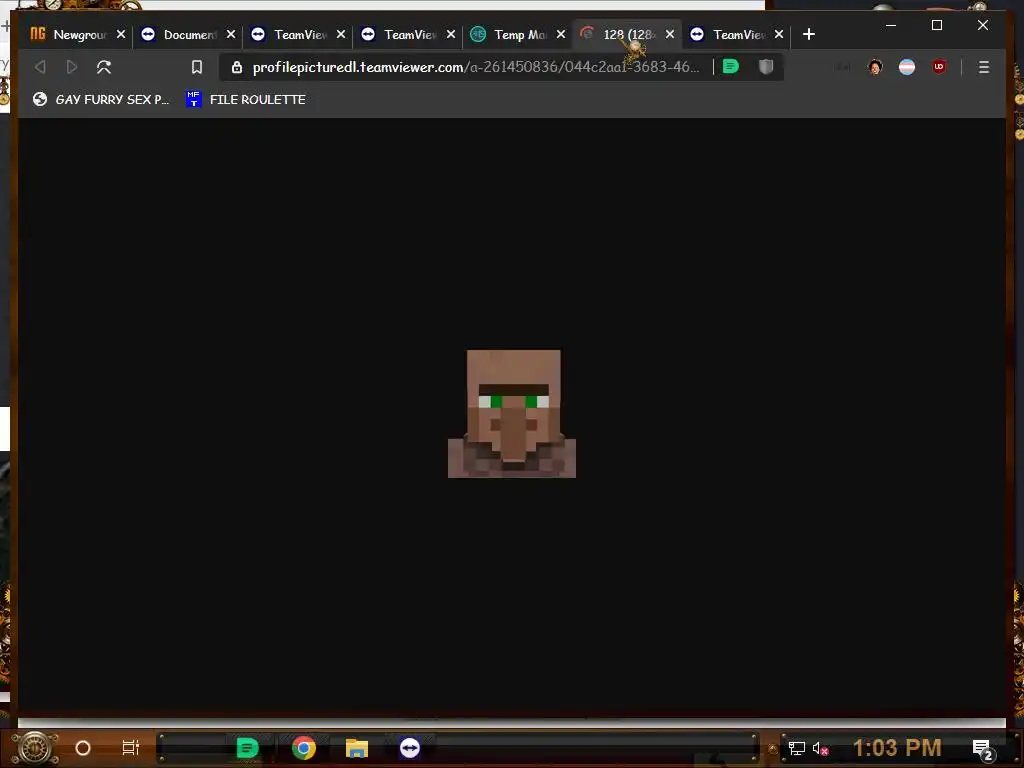Image resolution: width=1024 pixels, height=768 pixels.
Task: View site info via the padlock icon
Action: point(237,67)
